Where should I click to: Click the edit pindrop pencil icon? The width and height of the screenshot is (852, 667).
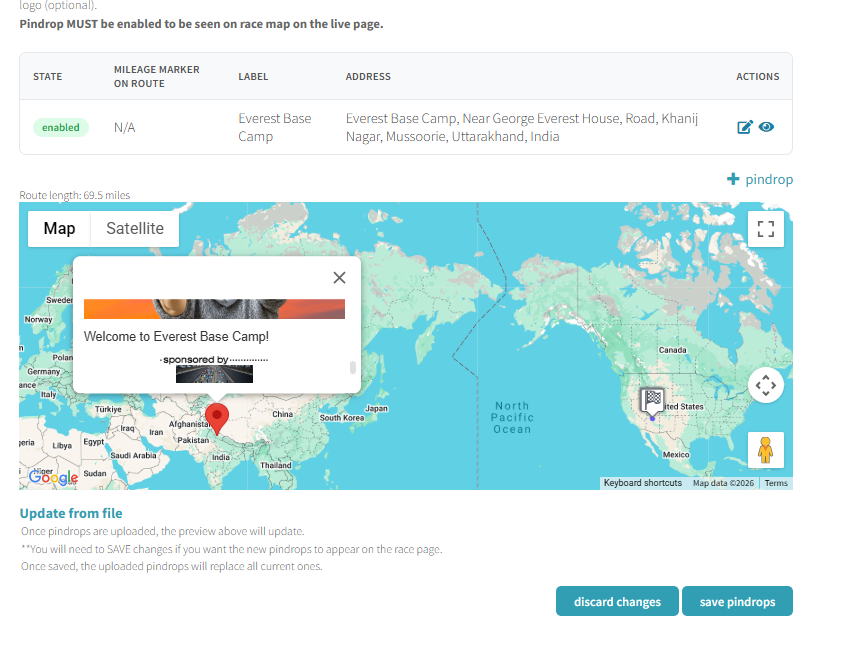pyautogui.click(x=744, y=127)
